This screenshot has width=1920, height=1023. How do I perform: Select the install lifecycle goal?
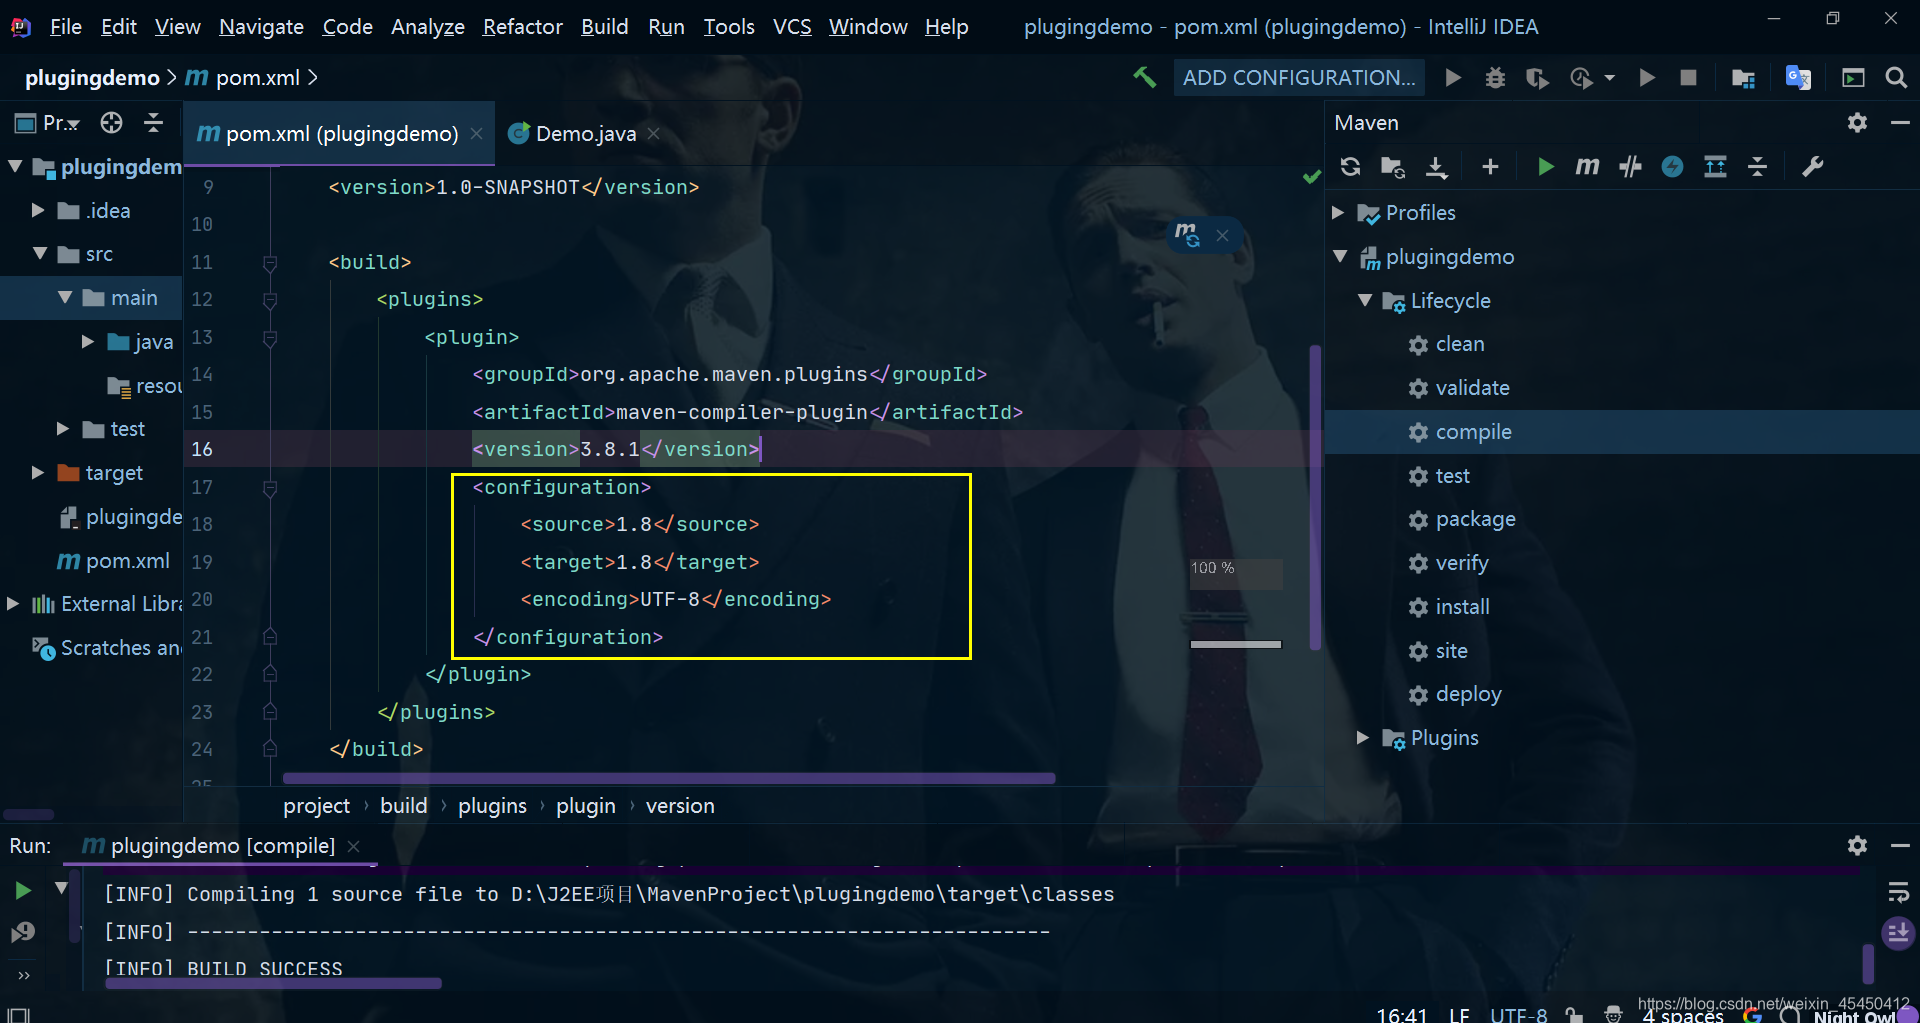(1462, 607)
